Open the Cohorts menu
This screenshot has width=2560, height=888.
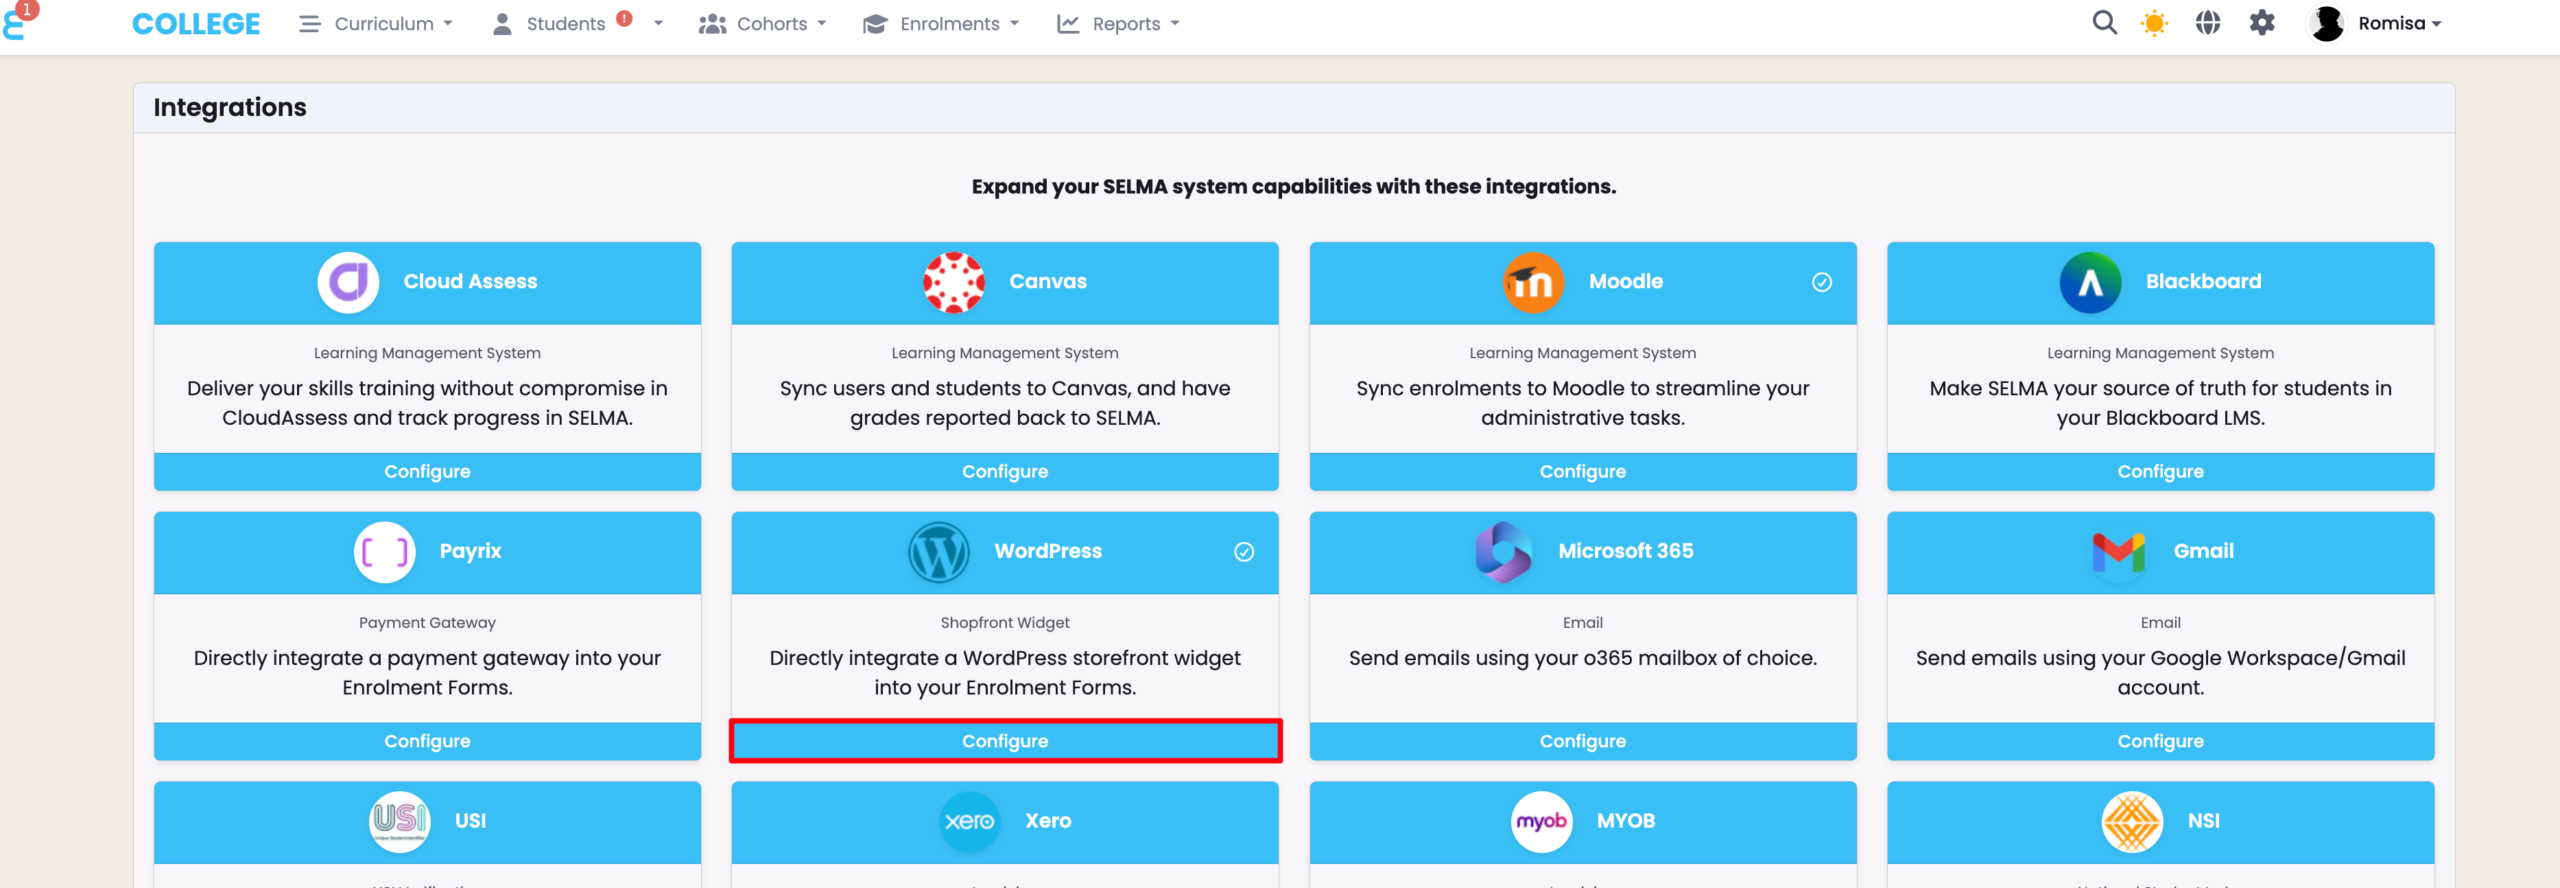(763, 24)
